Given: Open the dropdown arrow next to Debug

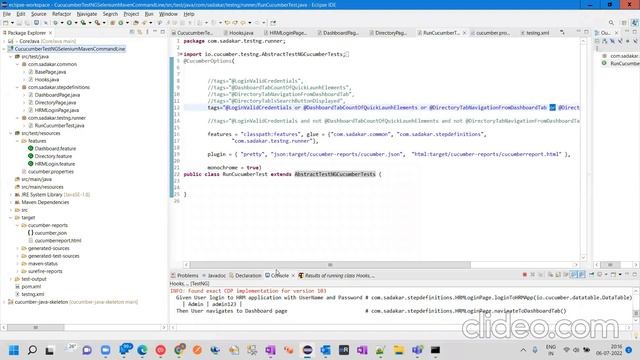Looking at the screenshot, I should 62,23.
